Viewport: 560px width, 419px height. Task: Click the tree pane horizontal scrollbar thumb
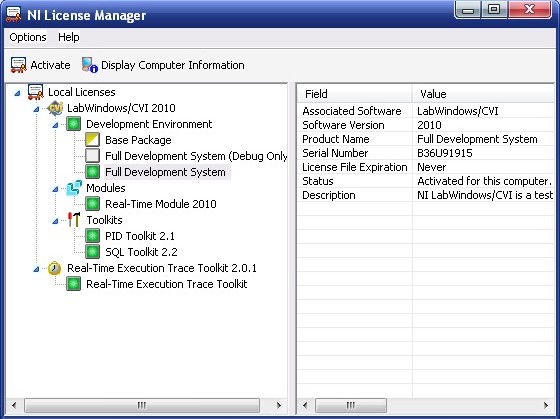(142, 405)
